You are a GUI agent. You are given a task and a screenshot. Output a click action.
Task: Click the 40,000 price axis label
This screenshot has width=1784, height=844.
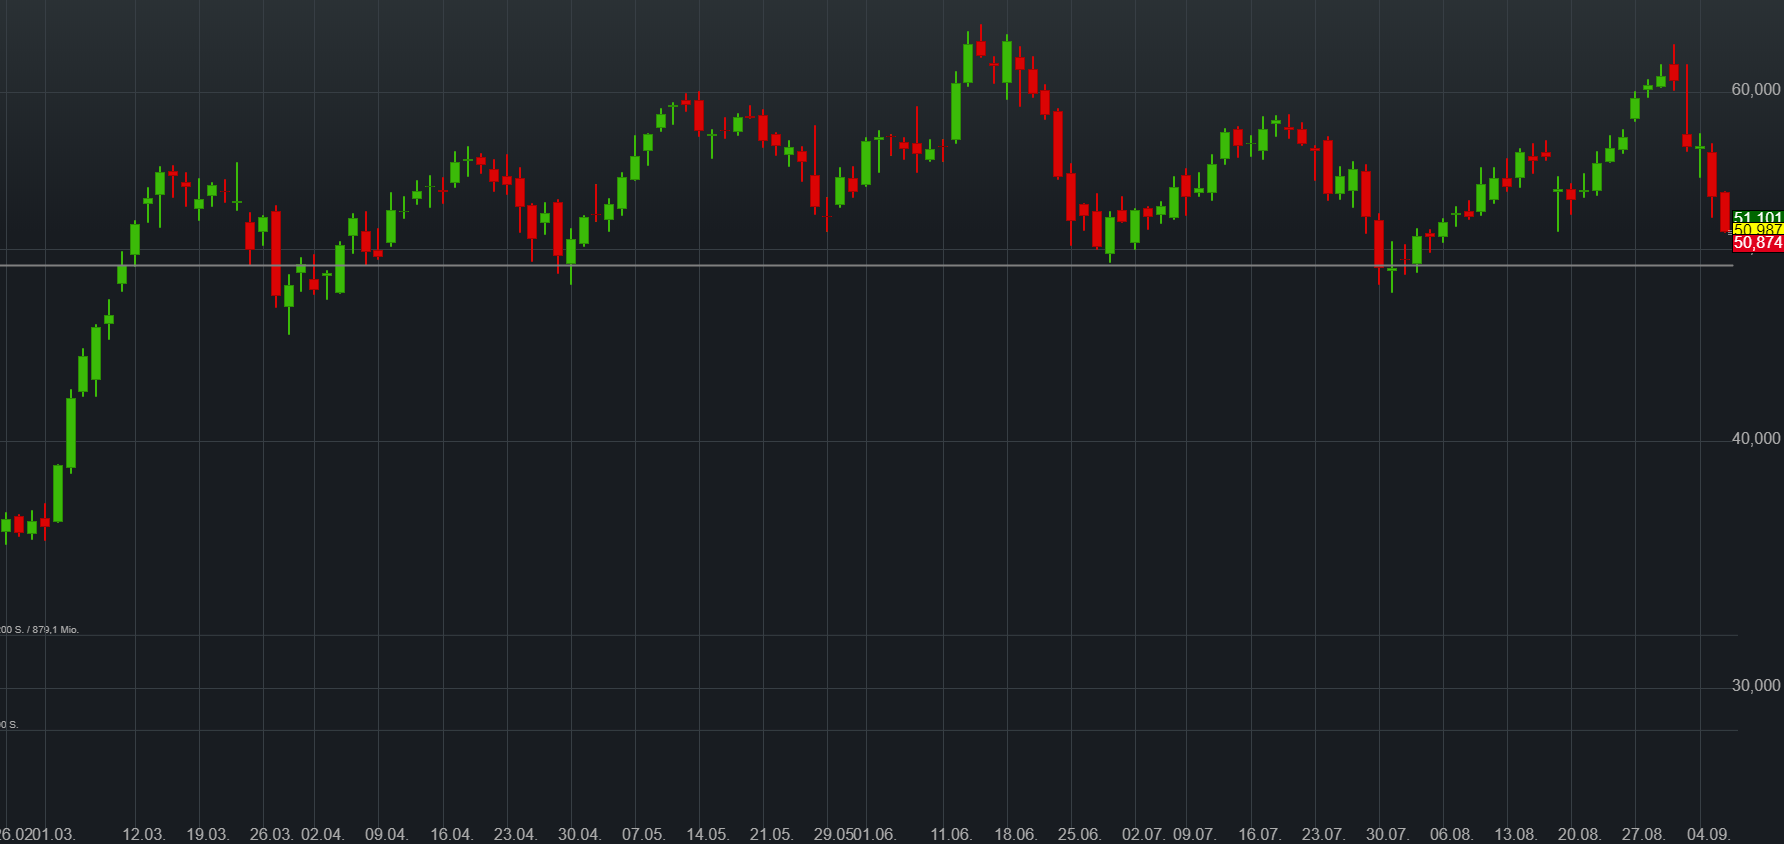click(x=1755, y=439)
